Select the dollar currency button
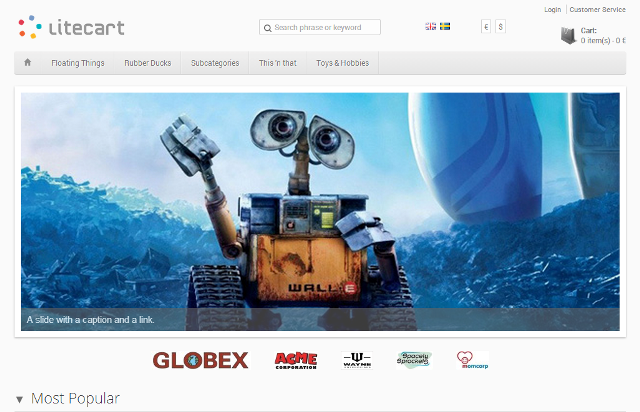Image resolution: width=640 pixels, height=412 pixels. pos(500,27)
